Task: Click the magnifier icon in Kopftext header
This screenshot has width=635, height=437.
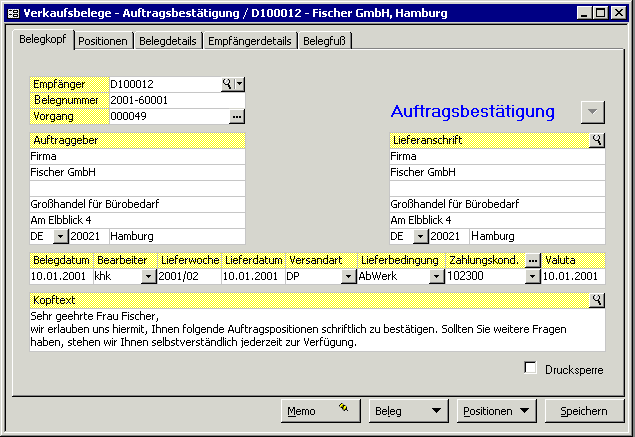Action: (x=597, y=300)
